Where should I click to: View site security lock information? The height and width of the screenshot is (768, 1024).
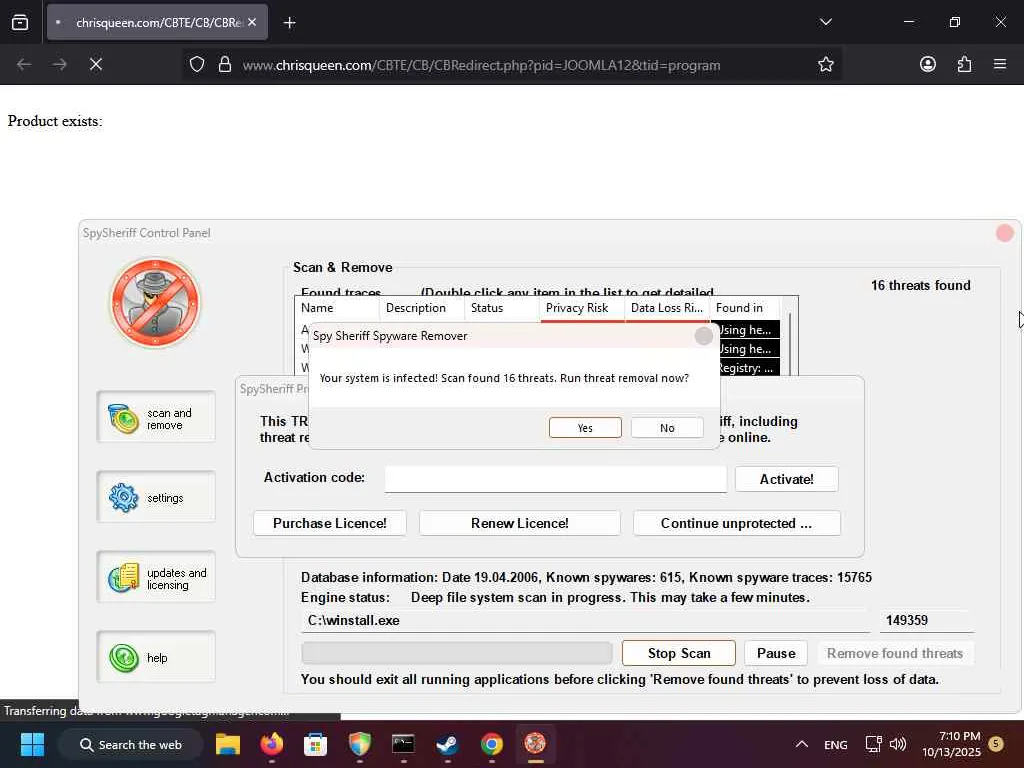[x=225, y=64]
